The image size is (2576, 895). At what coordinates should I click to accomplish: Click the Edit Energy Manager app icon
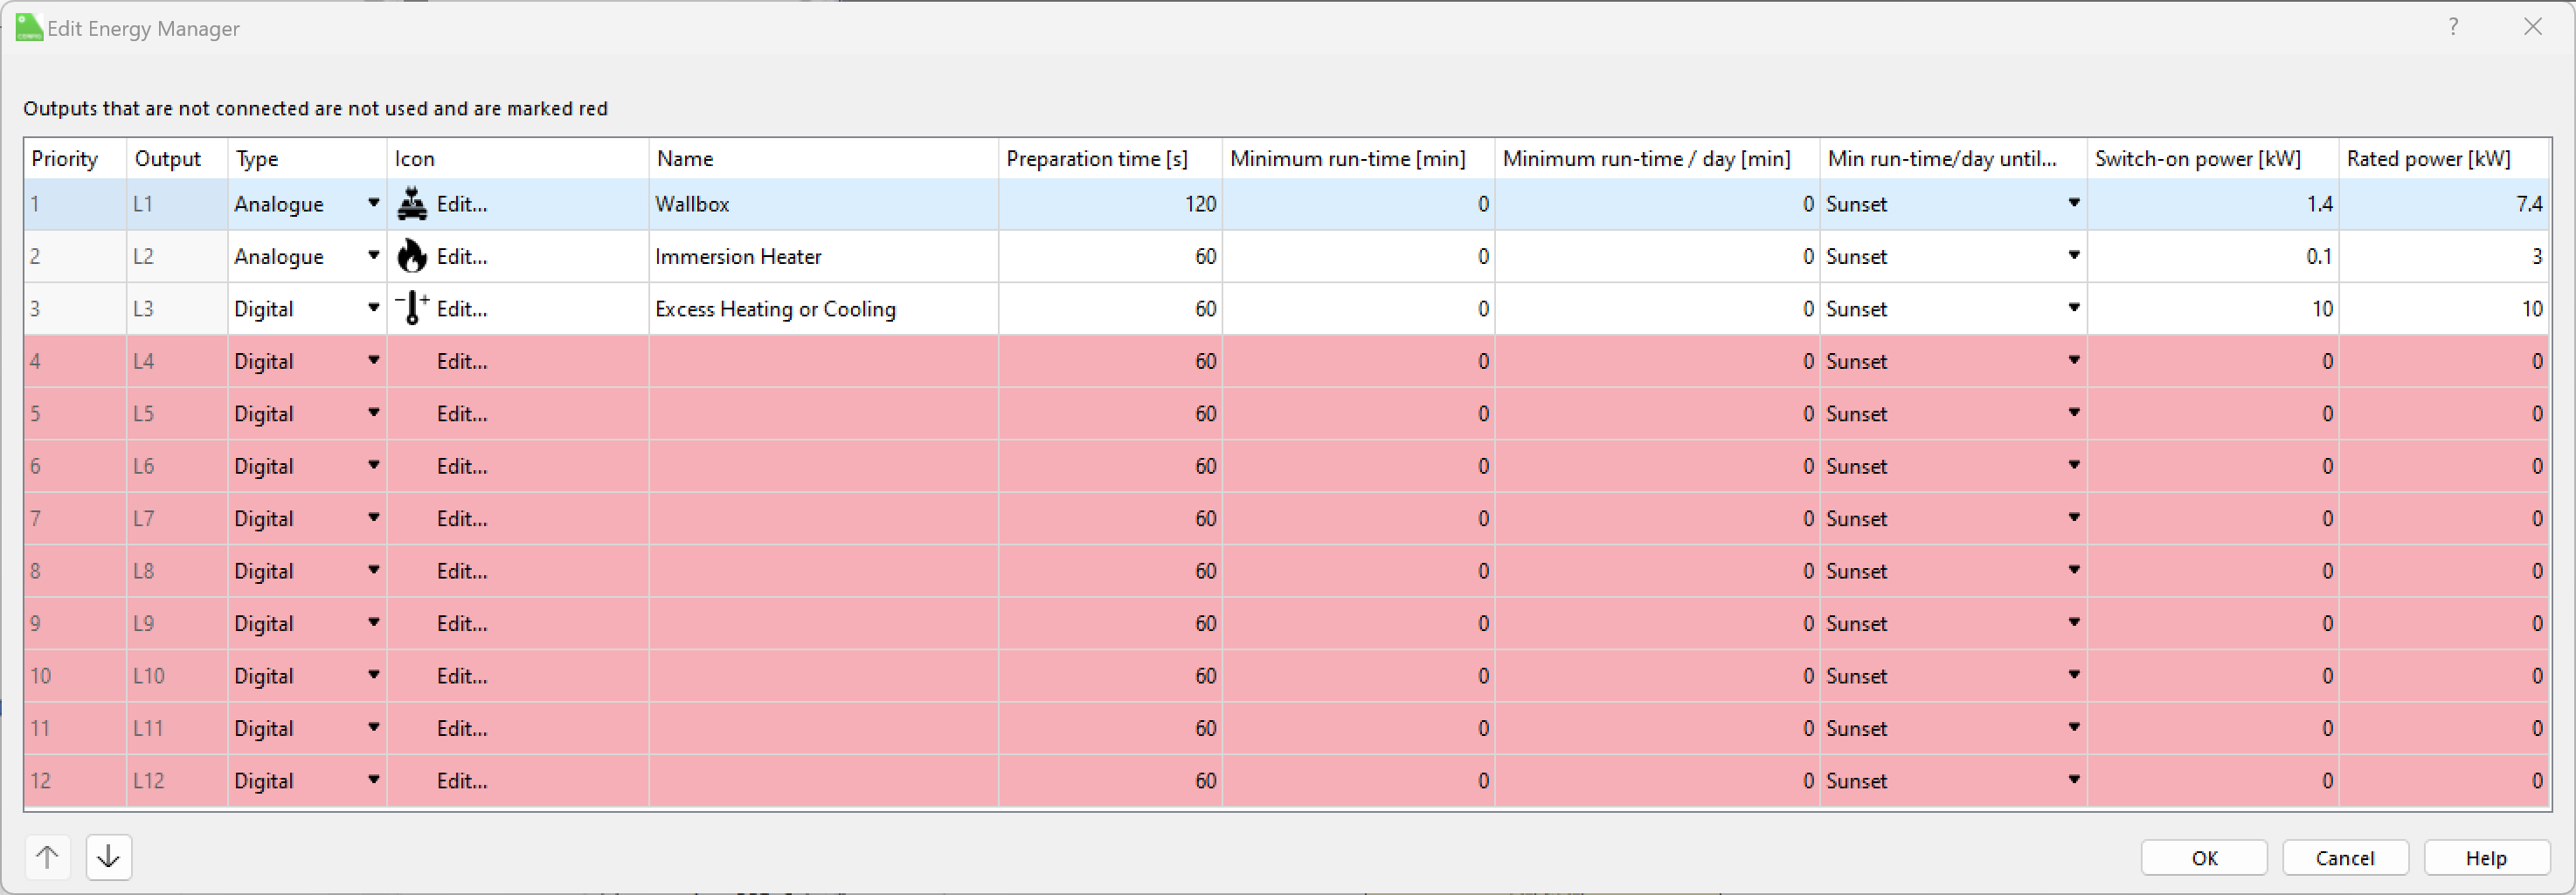point(29,28)
